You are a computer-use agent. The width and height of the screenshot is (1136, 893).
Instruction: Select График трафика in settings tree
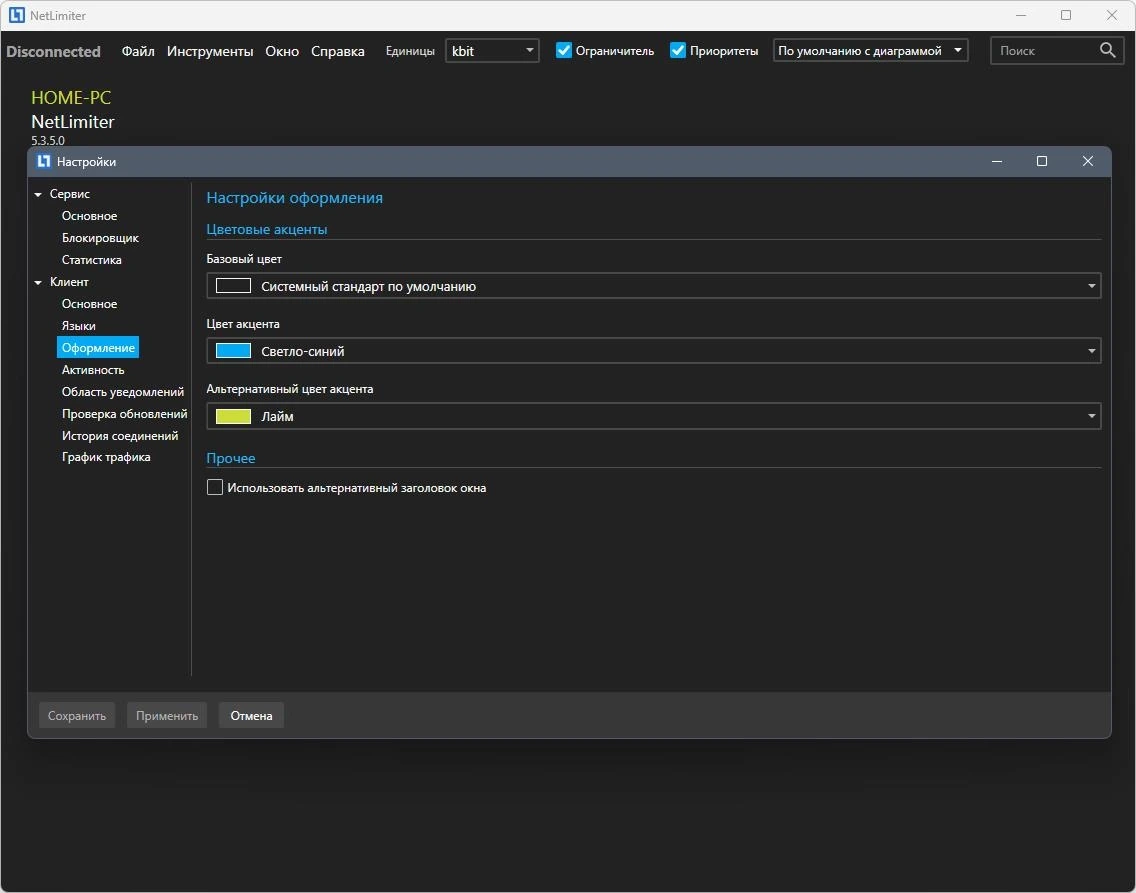(106, 457)
